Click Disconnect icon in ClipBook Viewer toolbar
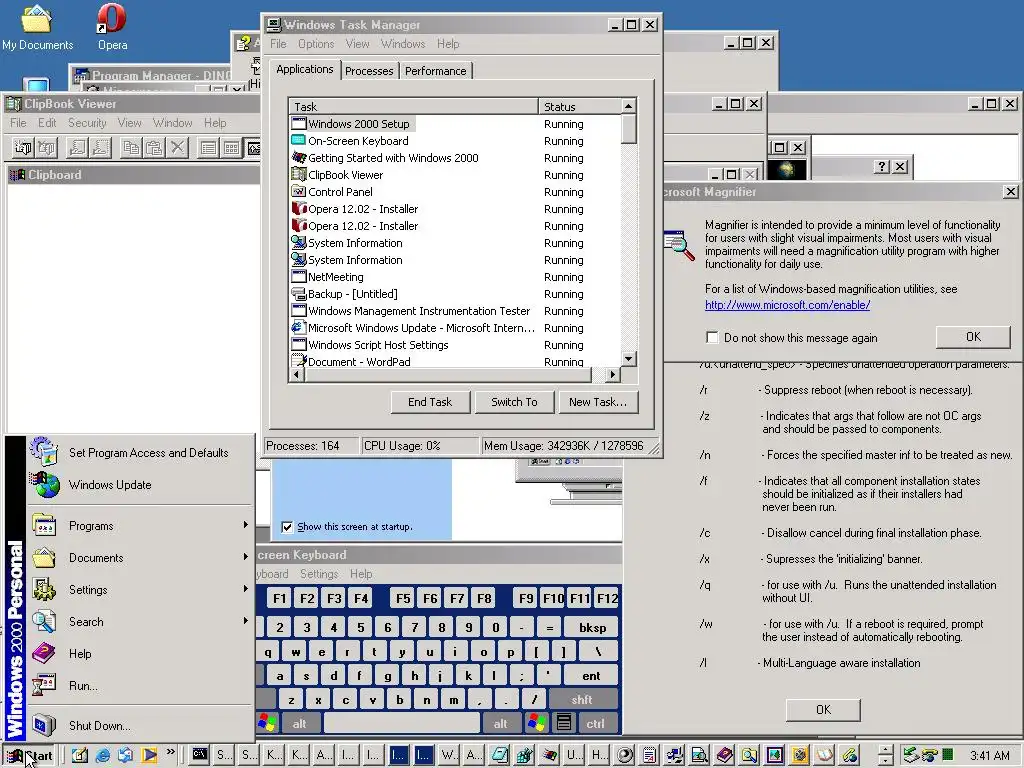Viewport: 1024px width, 768px height. point(46,148)
